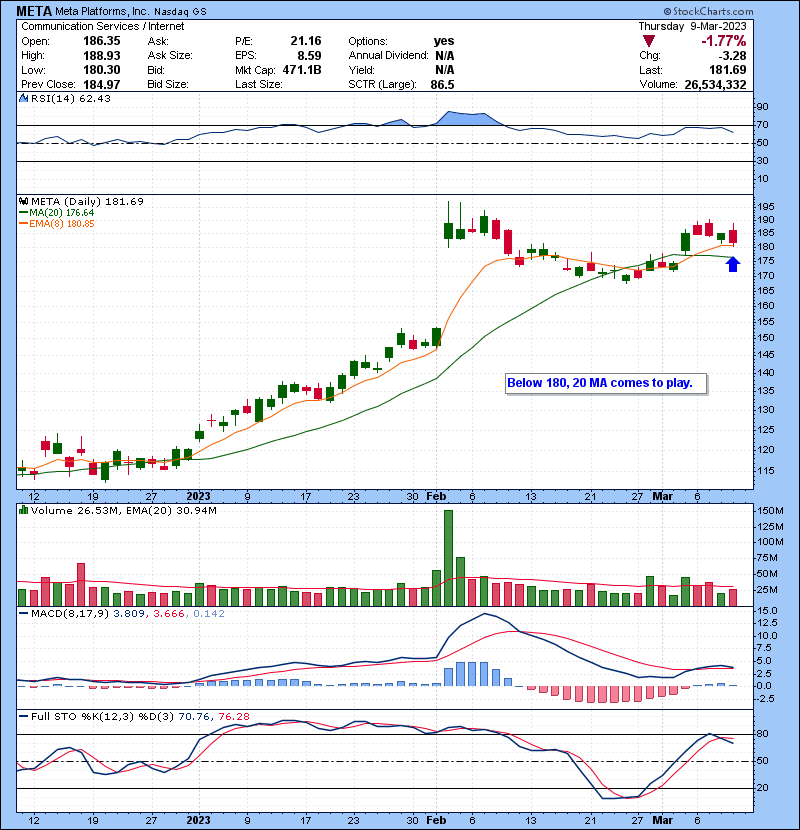Click the Volume figure 26,534,332

pos(715,85)
